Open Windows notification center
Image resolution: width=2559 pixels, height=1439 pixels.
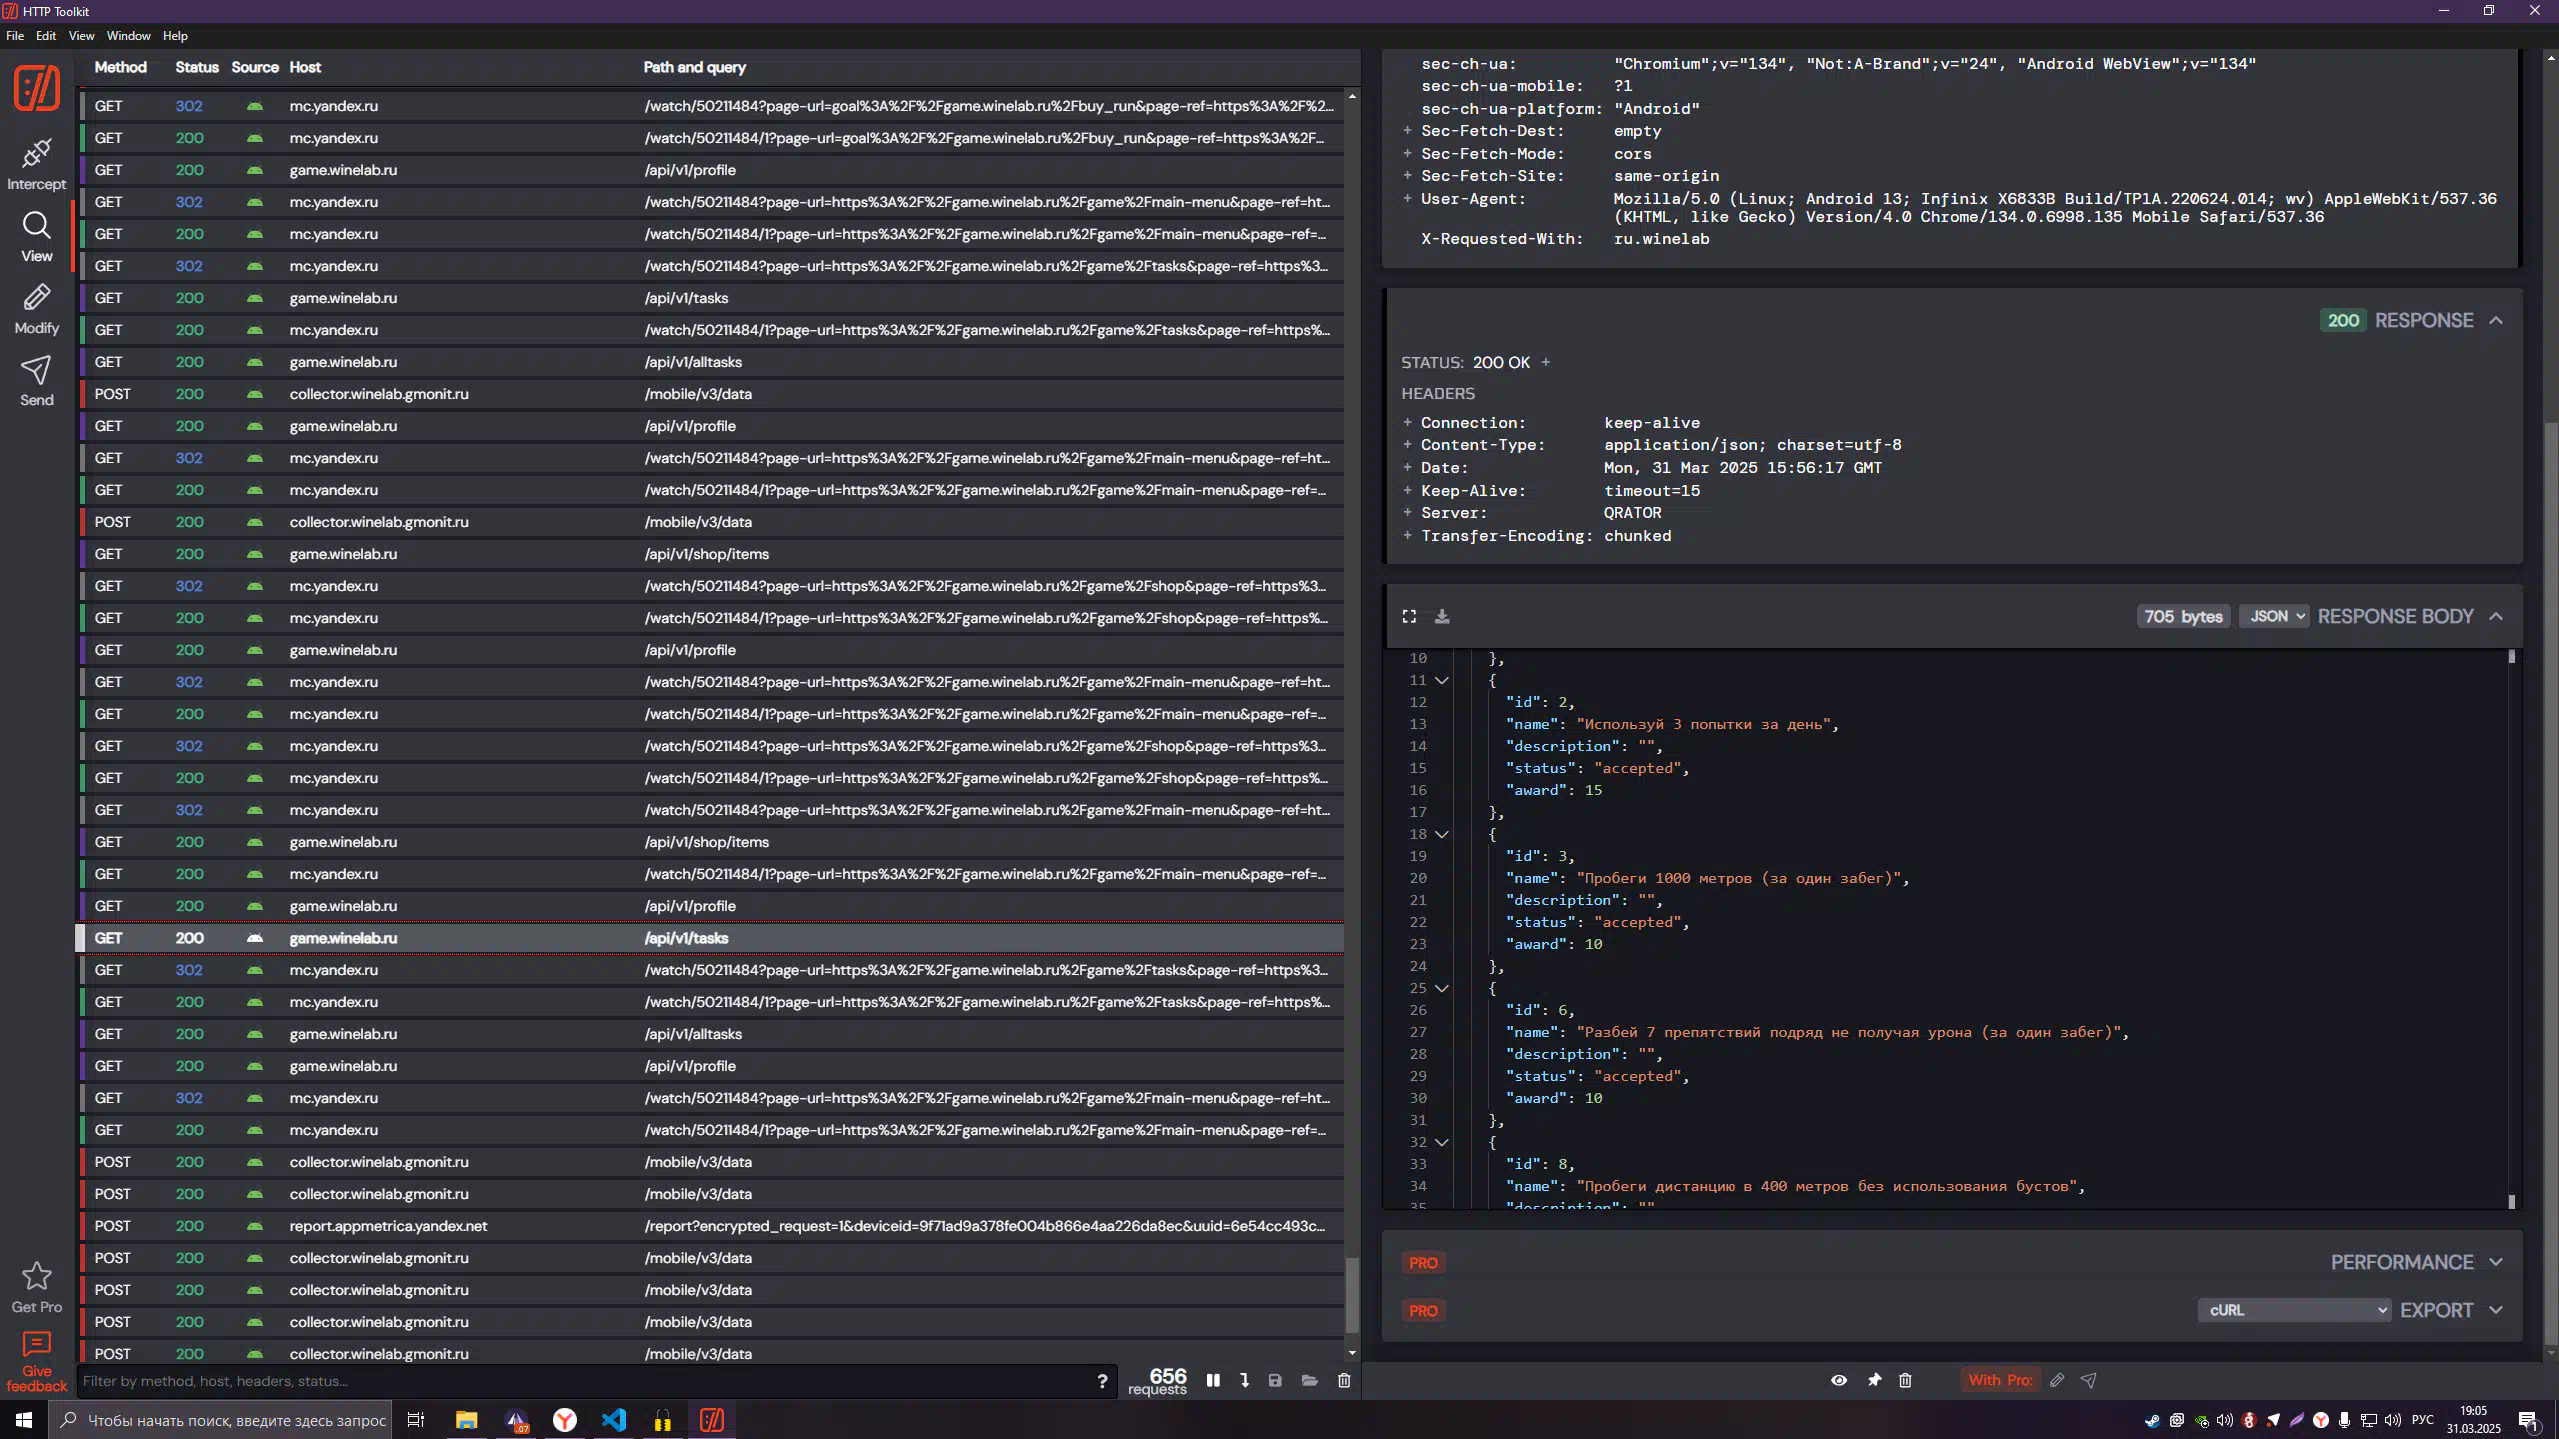[x=2529, y=1420]
